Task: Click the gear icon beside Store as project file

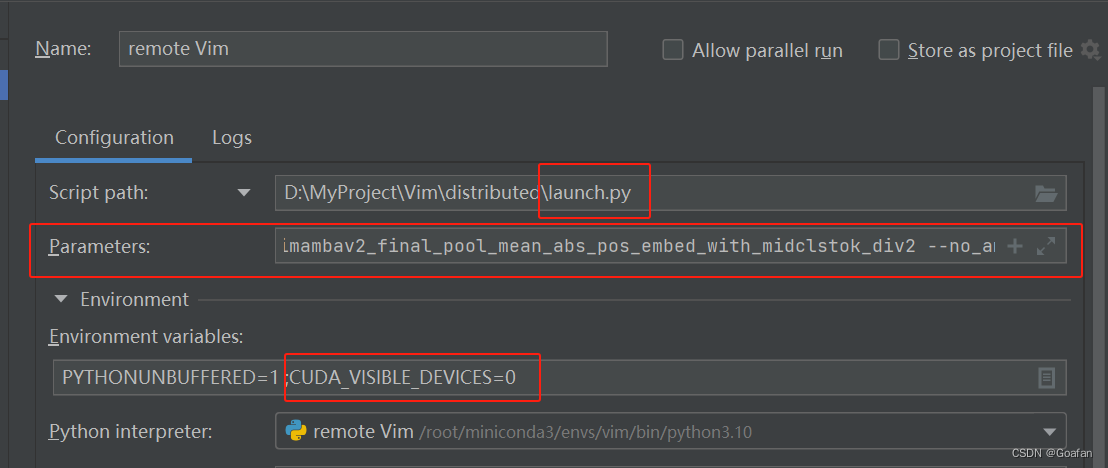Action: 1091,50
